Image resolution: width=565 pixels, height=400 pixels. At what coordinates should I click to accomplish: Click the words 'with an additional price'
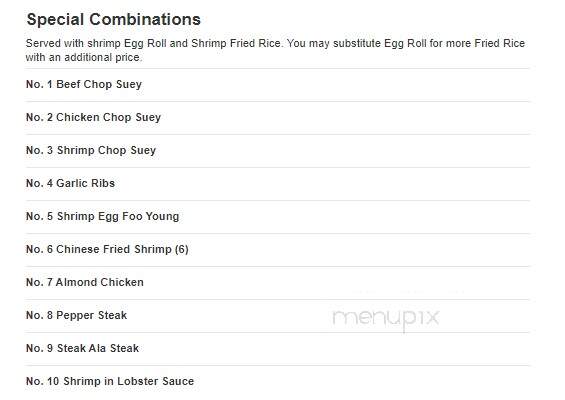pos(83,57)
